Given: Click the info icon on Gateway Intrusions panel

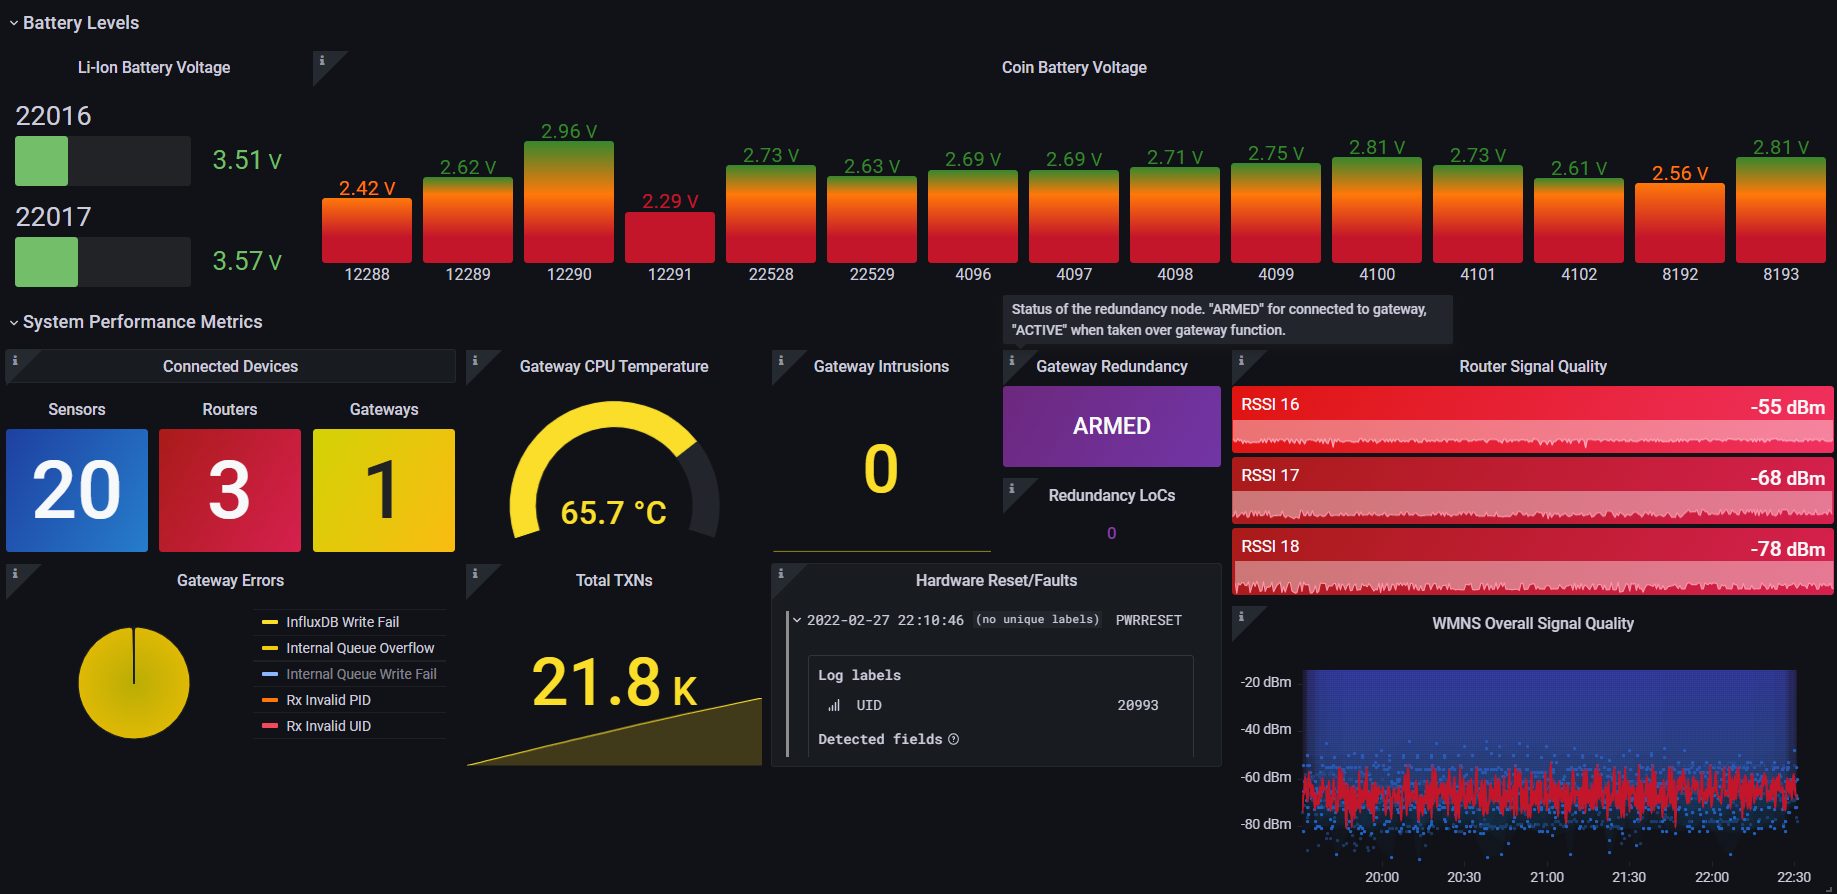Looking at the screenshot, I should (x=781, y=360).
